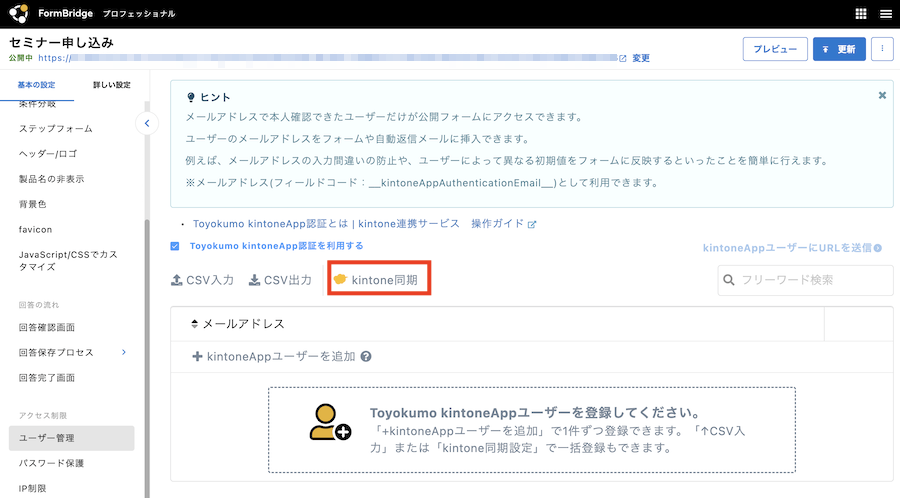The height and width of the screenshot is (498, 900).
Task: Select ユーザー管理 in the sidebar
Action: pos(46,438)
